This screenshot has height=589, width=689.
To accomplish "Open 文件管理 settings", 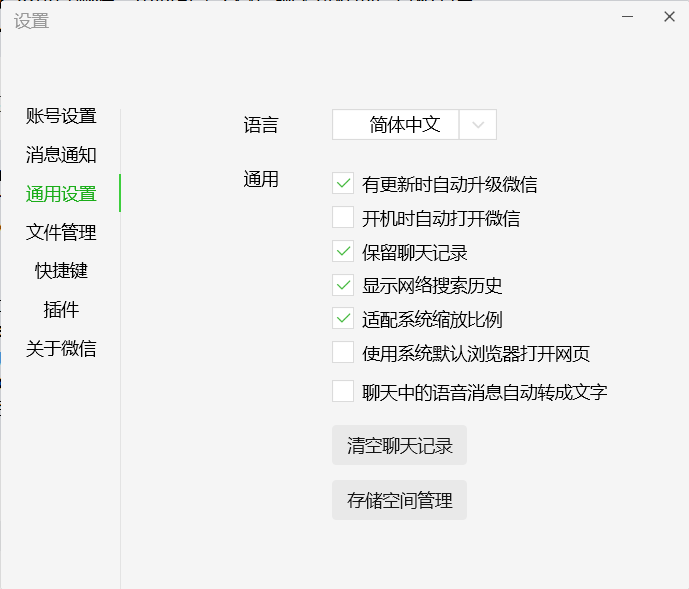I will coord(61,232).
